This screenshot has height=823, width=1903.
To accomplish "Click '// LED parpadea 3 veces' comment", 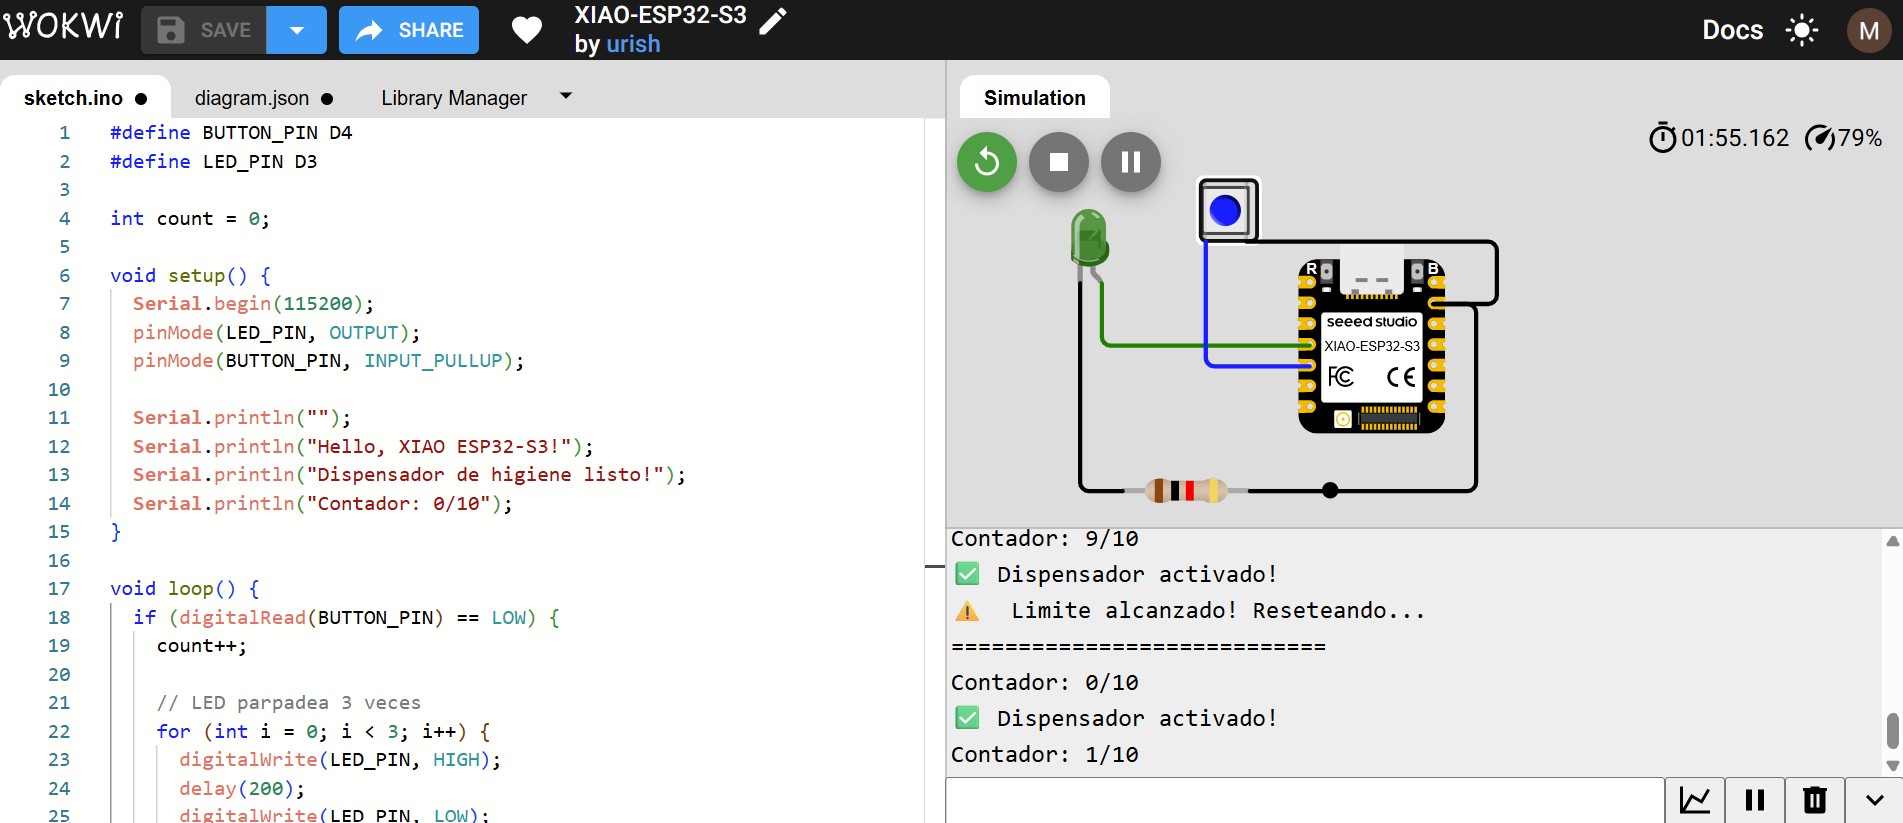I will click(x=289, y=703).
